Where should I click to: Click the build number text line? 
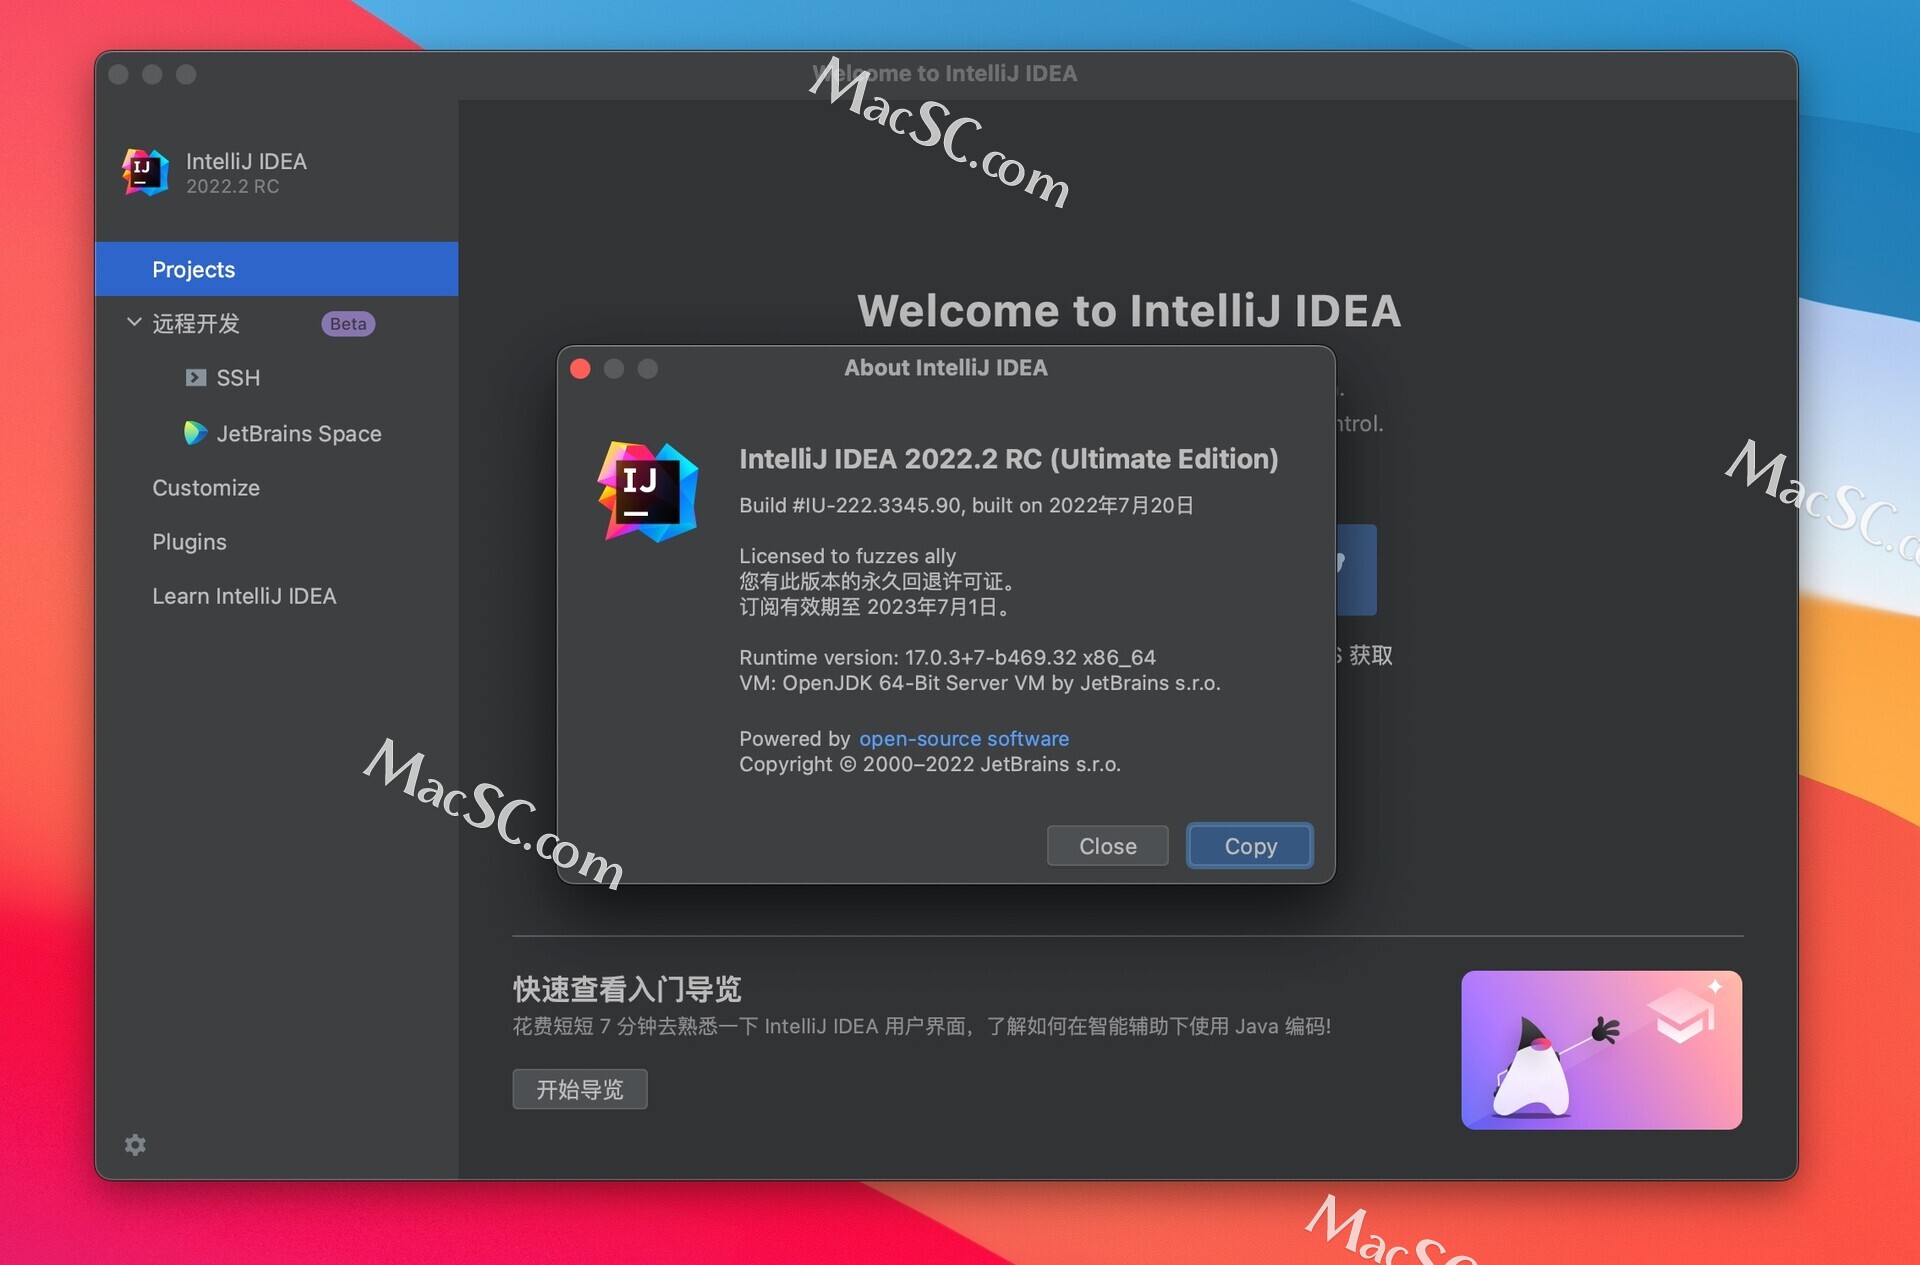(x=966, y=506)
